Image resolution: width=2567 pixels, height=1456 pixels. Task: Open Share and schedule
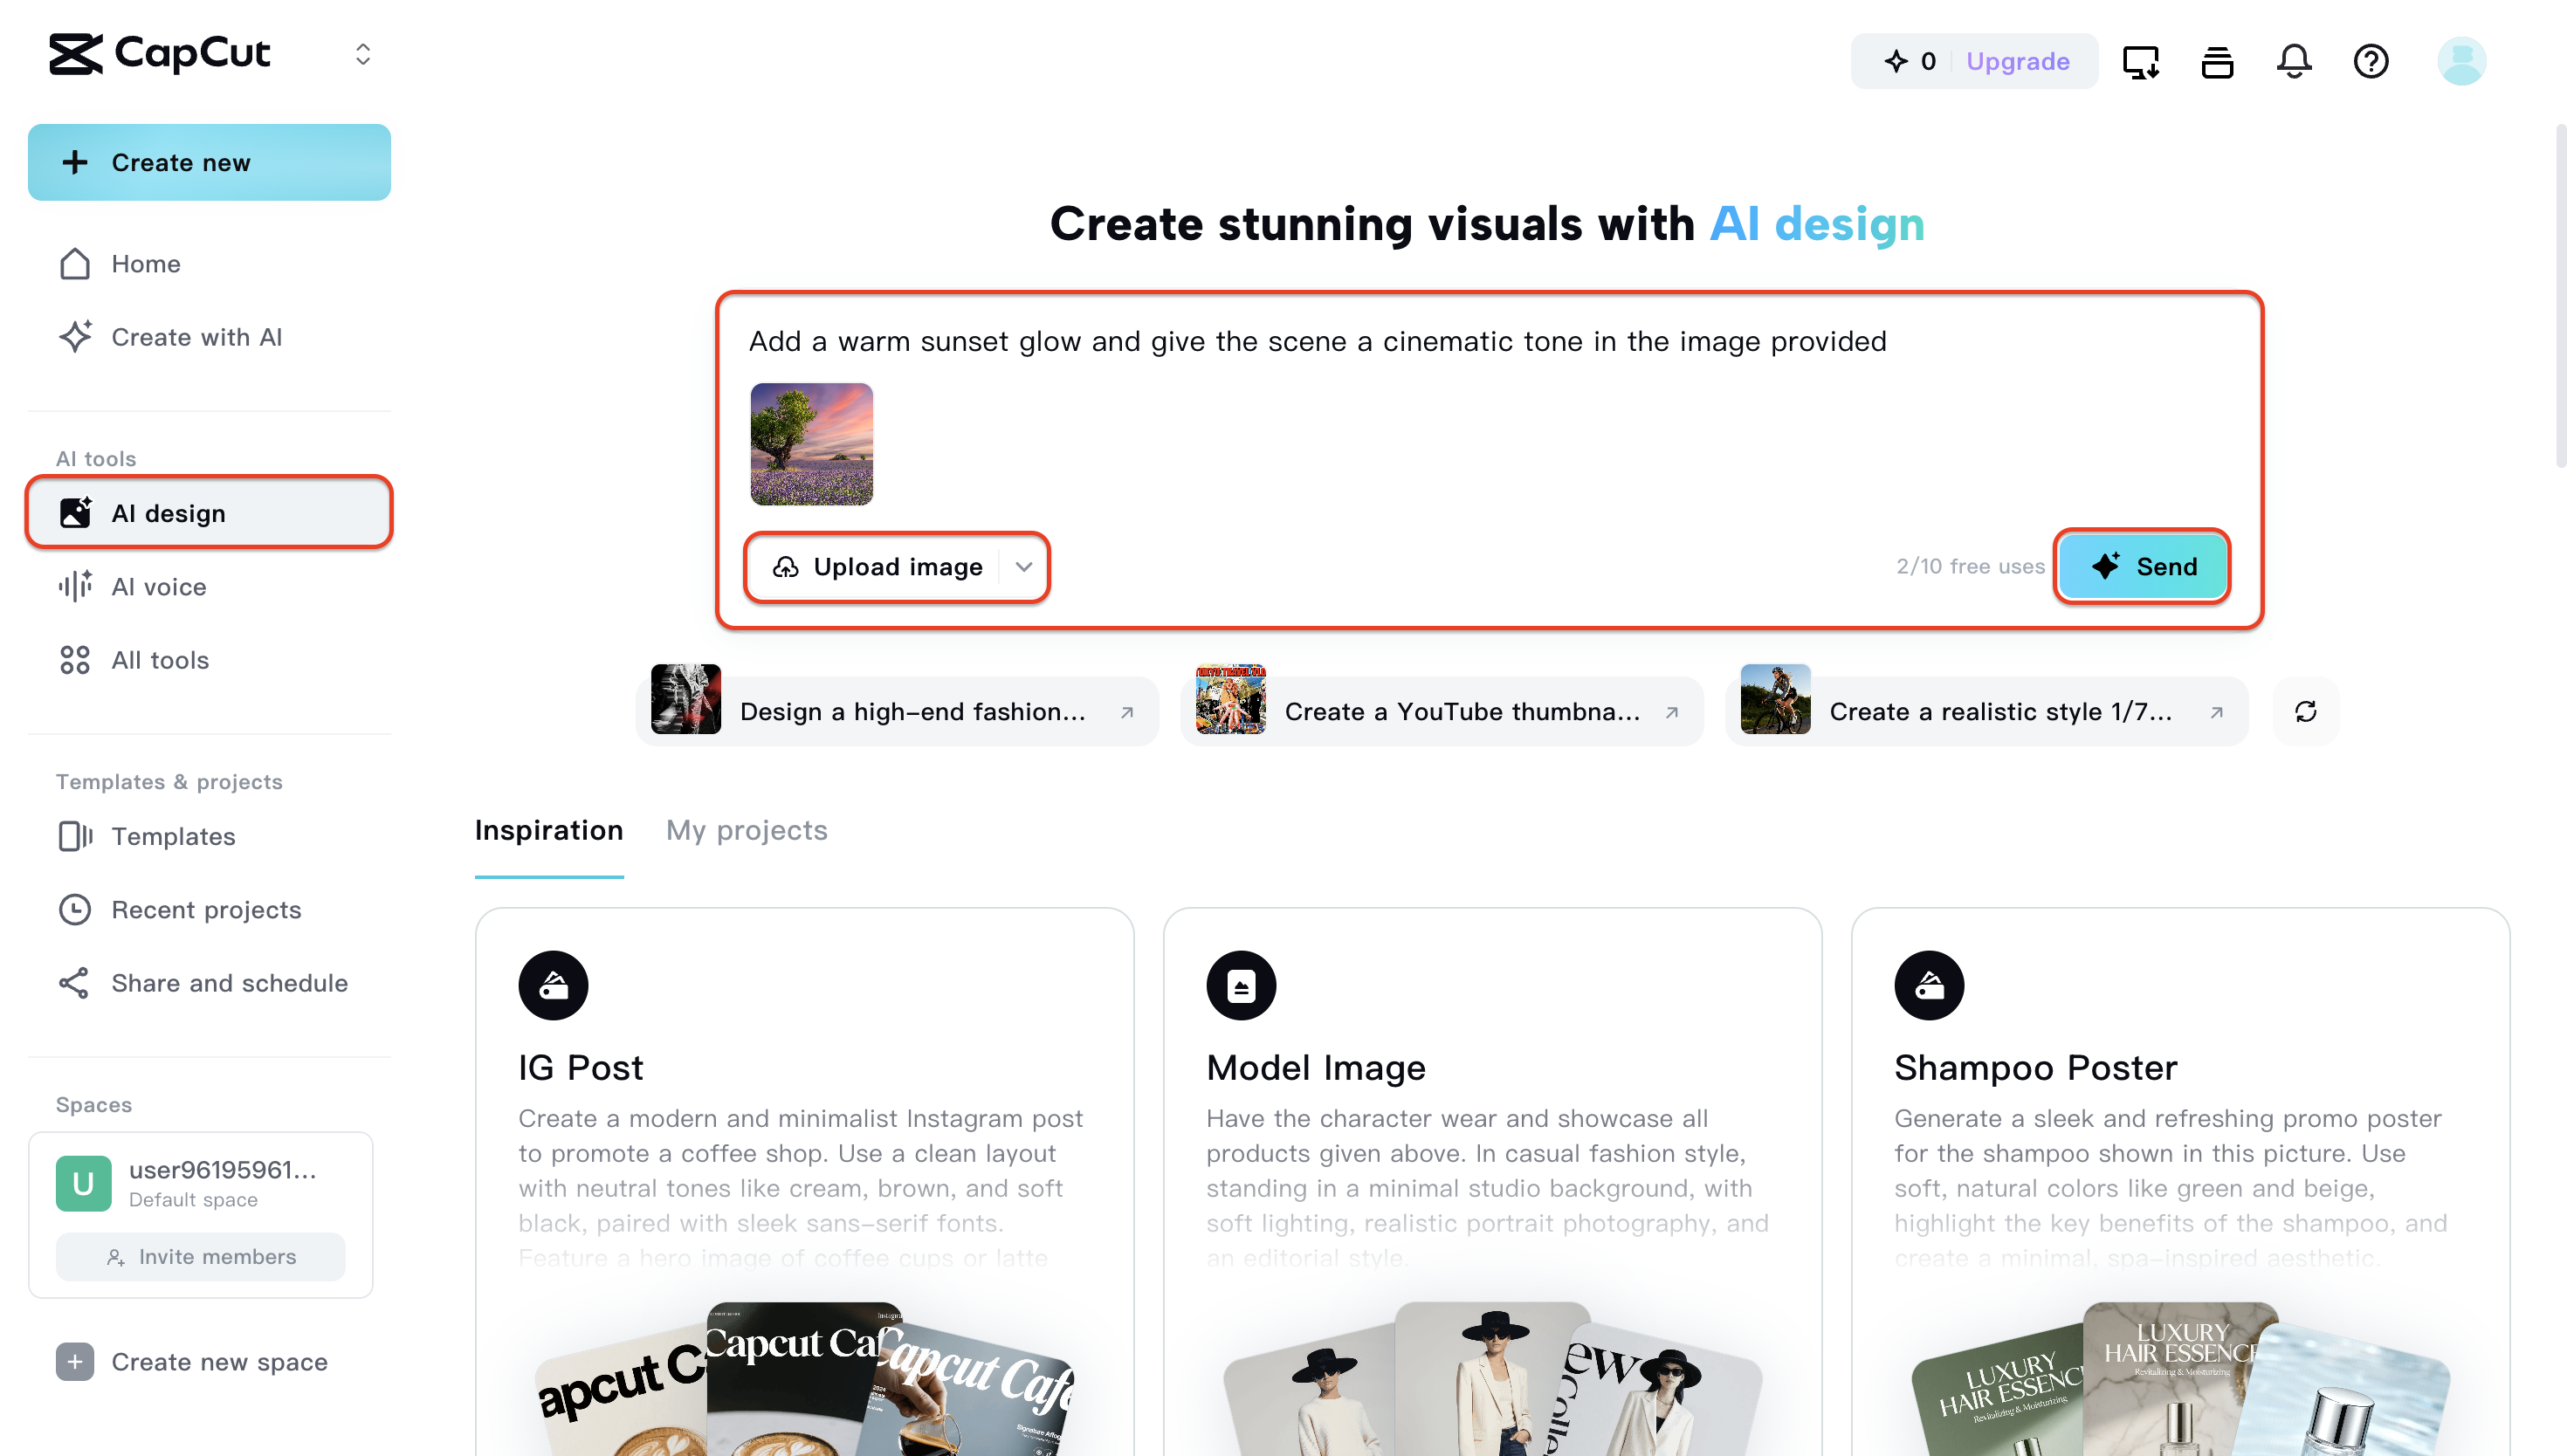click(209, 983)
